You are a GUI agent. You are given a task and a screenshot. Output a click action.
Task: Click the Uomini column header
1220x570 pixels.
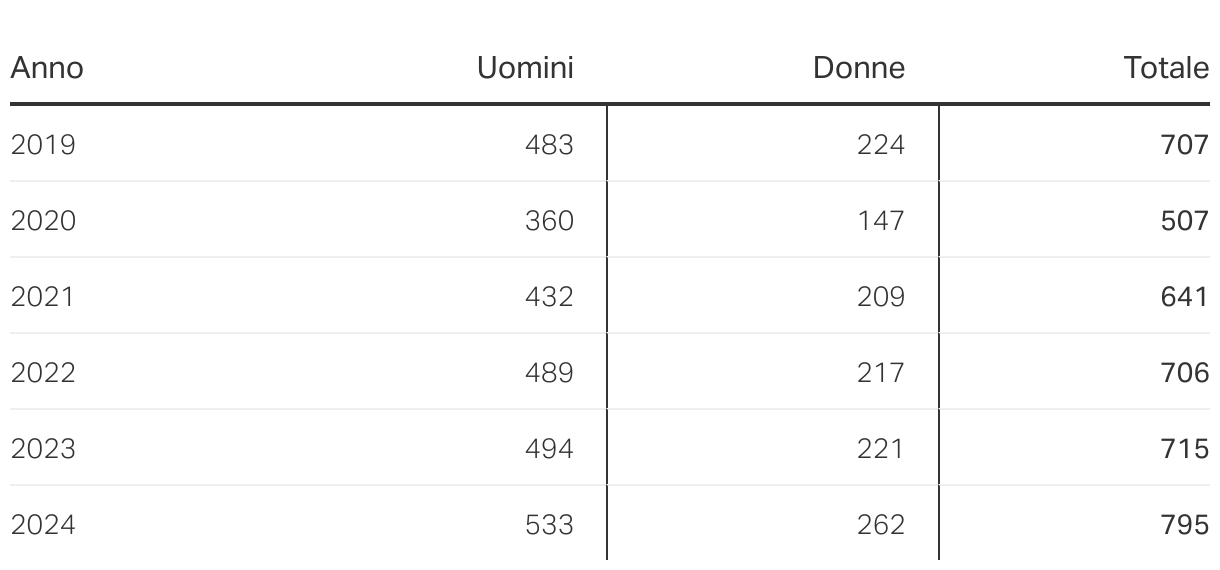click(x=525, y=68)
